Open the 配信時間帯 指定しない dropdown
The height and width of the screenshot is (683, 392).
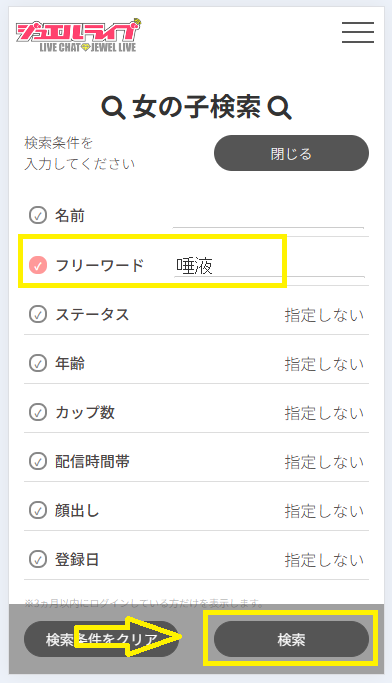coord(324,462)
